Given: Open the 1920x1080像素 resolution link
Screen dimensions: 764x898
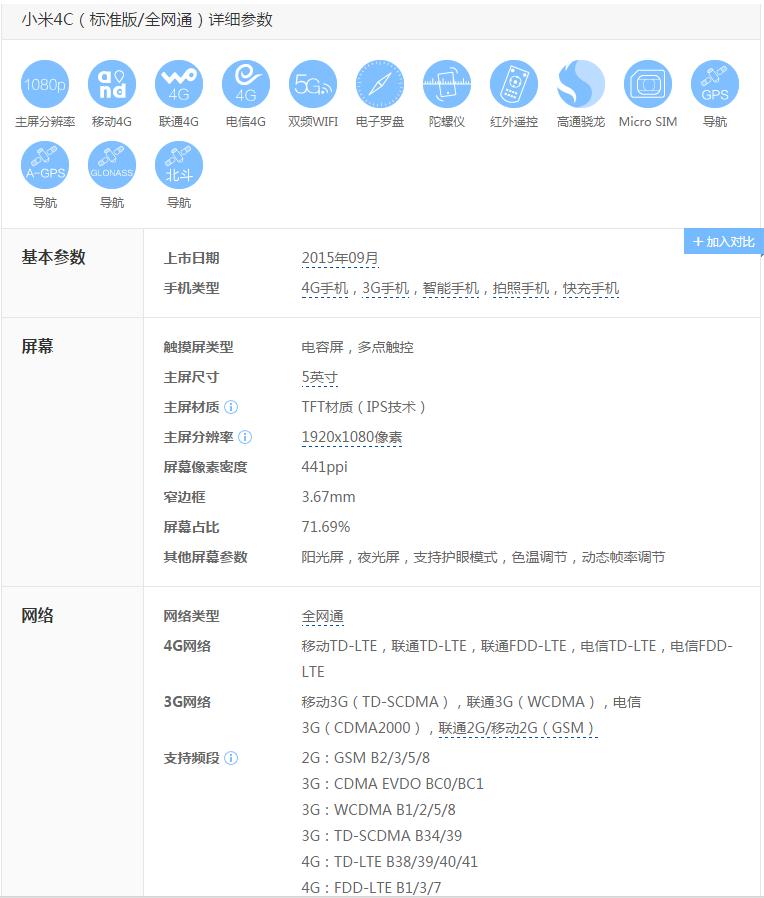Looking at the screenshot, I should [x=352, y=437].
